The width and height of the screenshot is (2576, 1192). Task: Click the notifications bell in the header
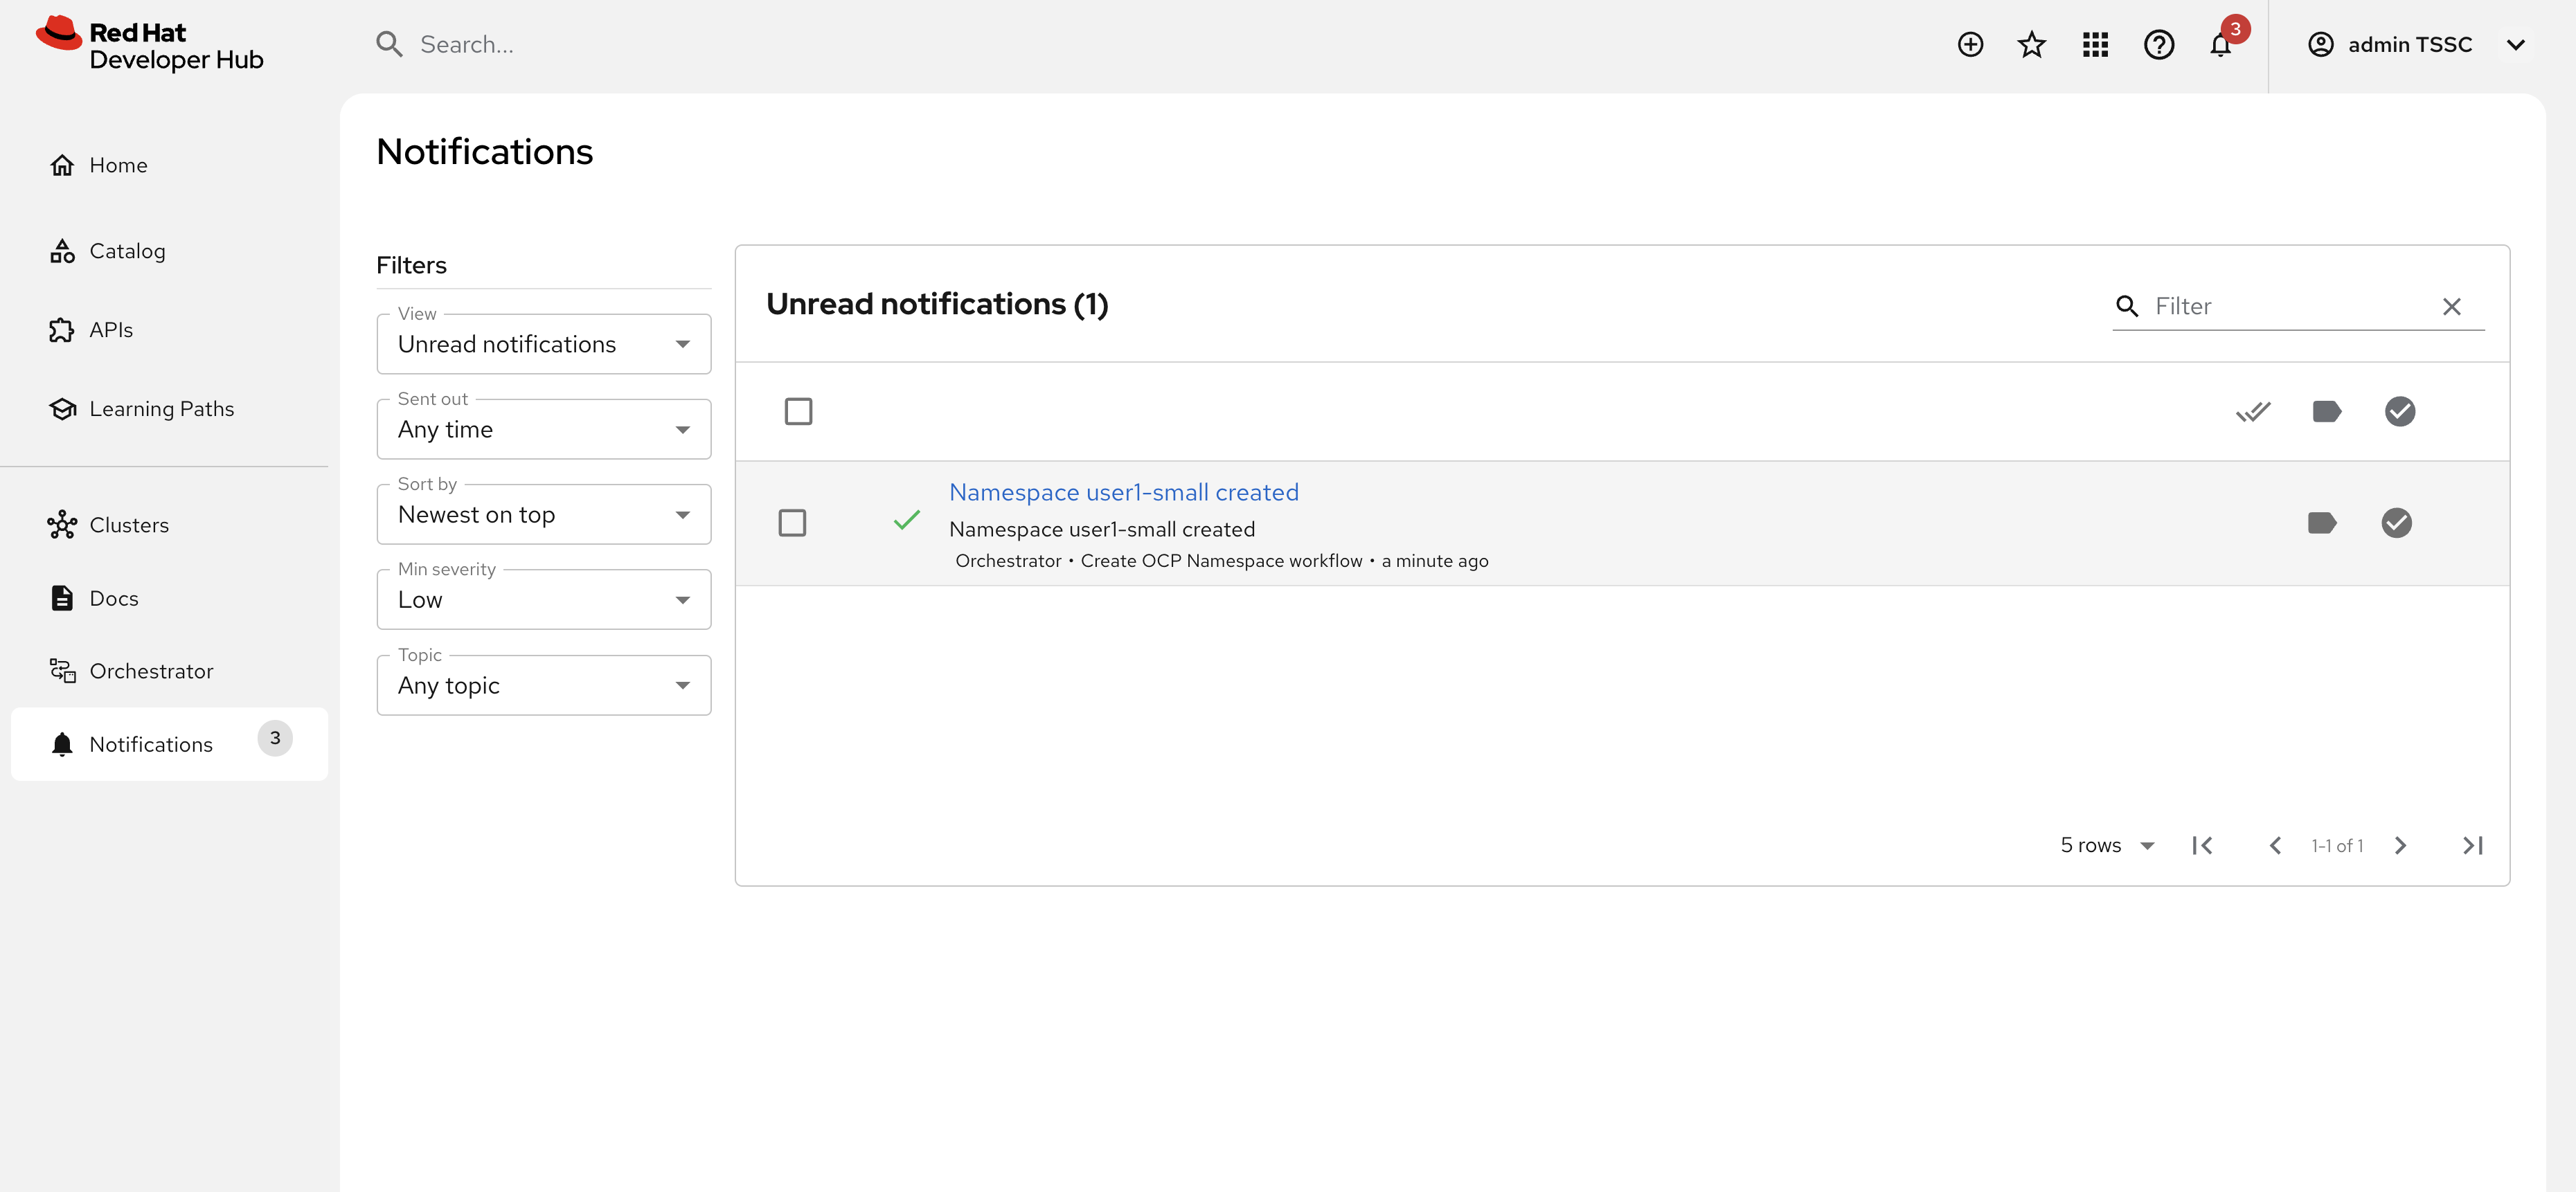click(2220, 44)
